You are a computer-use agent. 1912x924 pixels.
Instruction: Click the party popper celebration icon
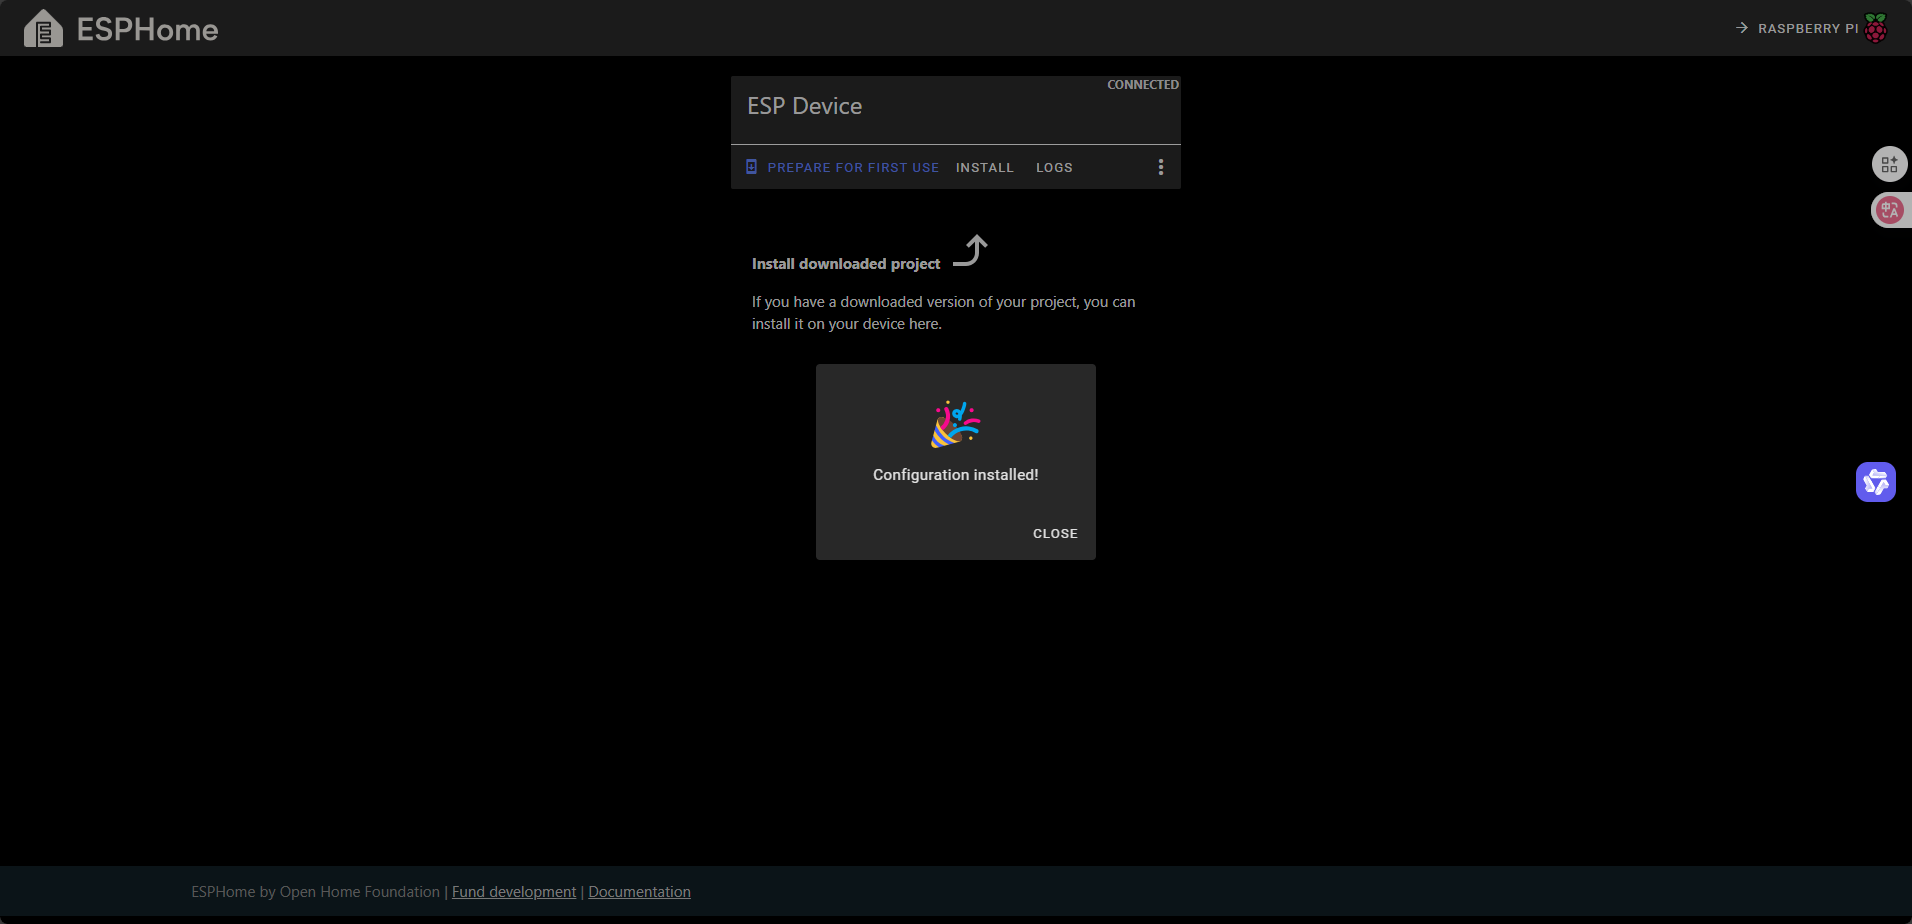tap(956, 424)
